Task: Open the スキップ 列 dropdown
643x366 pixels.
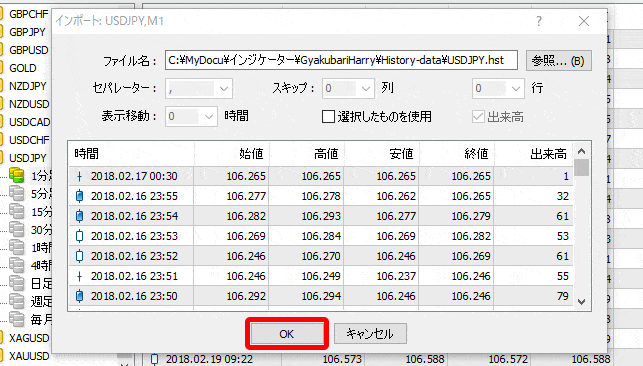Action: [x=348, y=89]
